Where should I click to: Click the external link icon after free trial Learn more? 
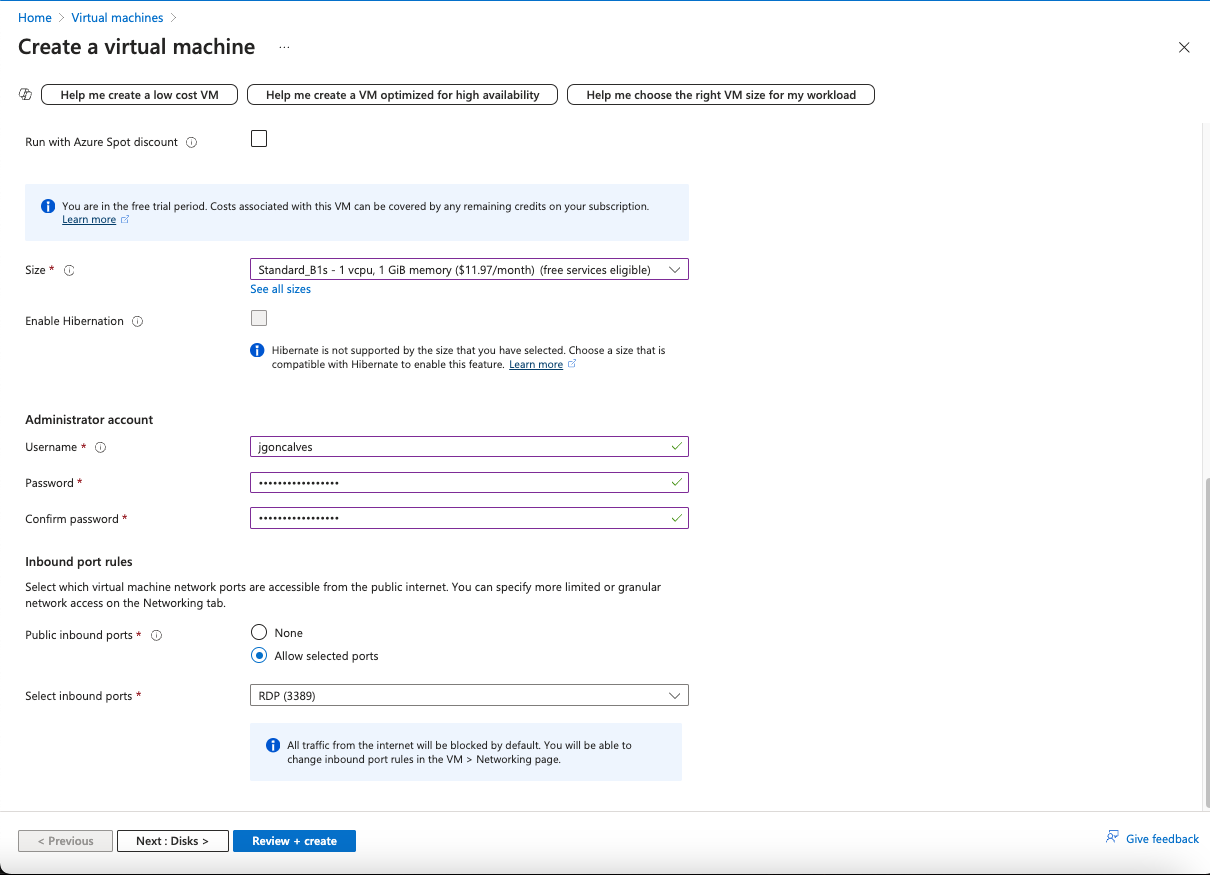point(125,220)
